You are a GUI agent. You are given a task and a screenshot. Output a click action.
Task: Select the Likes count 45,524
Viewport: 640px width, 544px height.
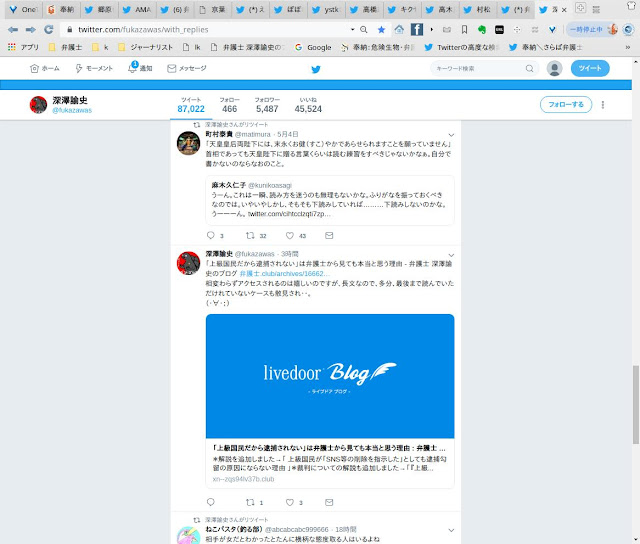pos(308,105)
